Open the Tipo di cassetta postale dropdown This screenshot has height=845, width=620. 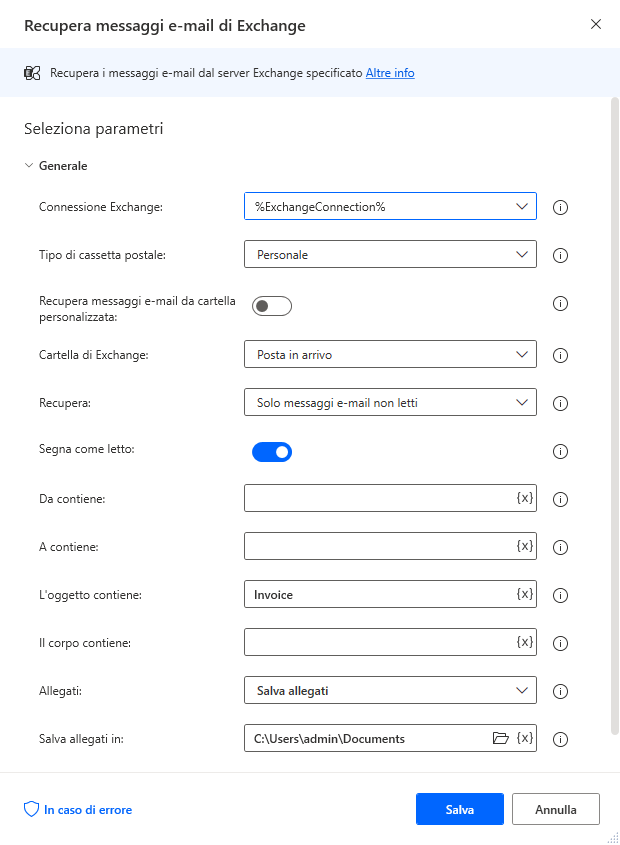390,254
